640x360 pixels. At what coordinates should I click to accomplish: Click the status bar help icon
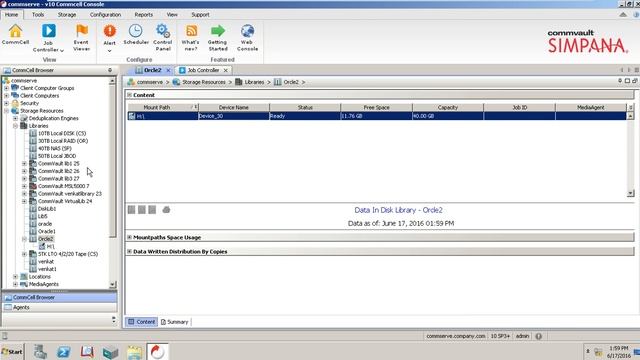click(x=538, y=336)
